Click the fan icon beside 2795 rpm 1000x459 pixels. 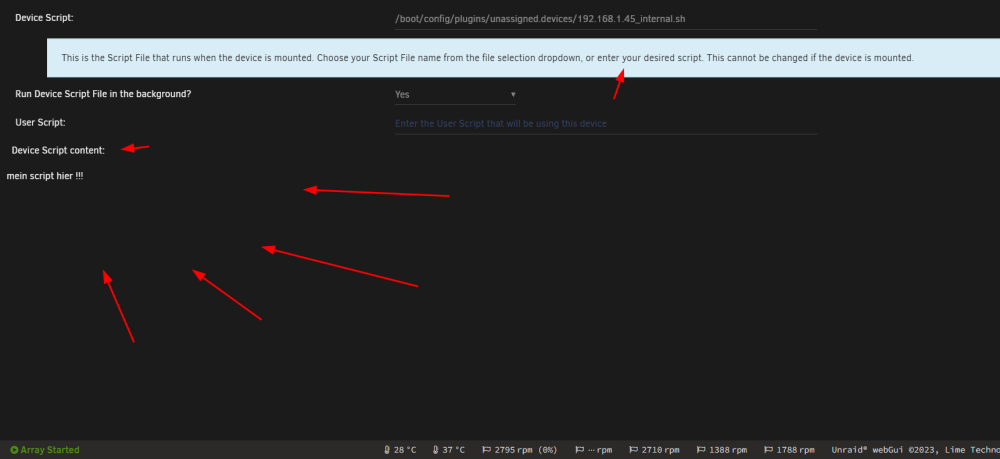click(x=486, y=450)
